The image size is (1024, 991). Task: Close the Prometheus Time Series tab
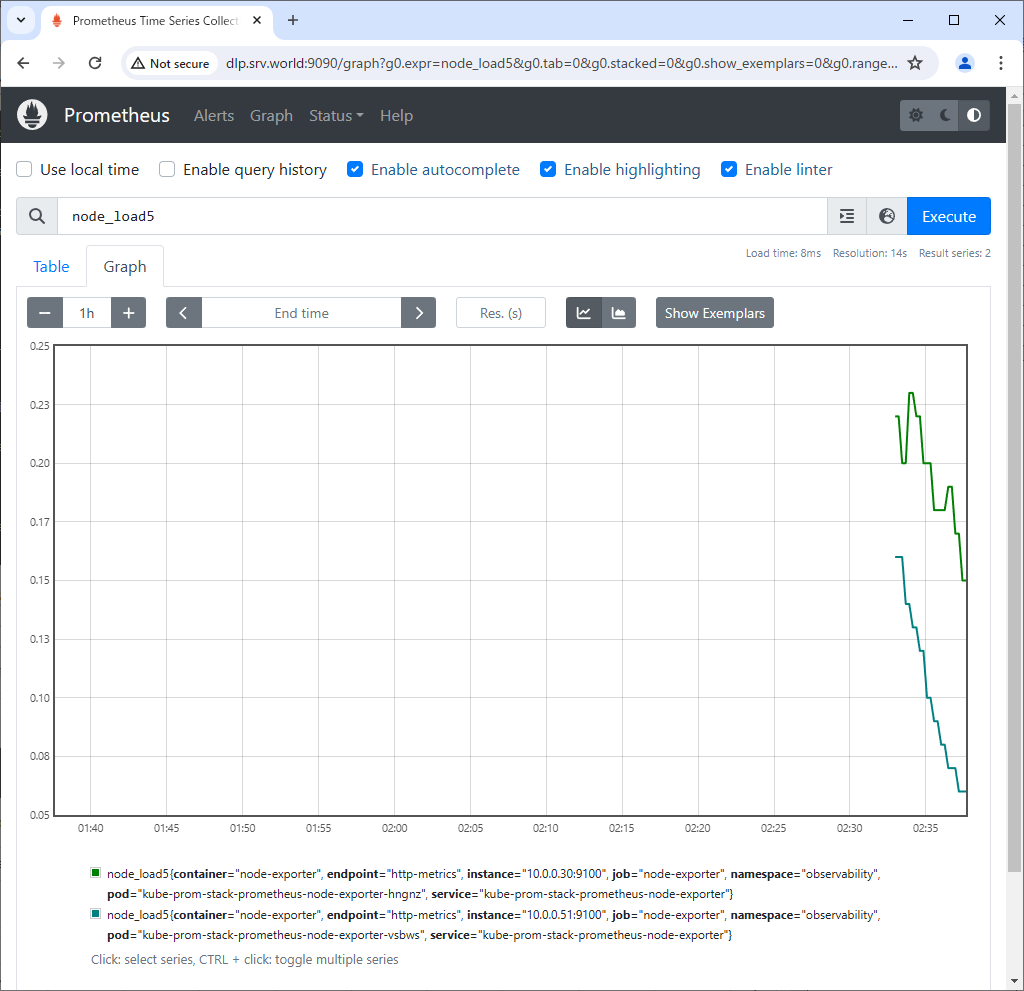pyautogui.click(x=257, y=20)
